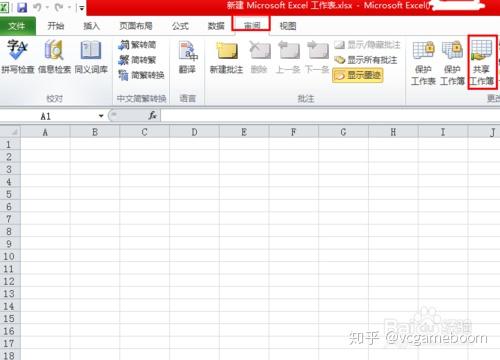Click the 新建批注 new comment icon
Screen dimensions: 500x360
click(227, 56)
